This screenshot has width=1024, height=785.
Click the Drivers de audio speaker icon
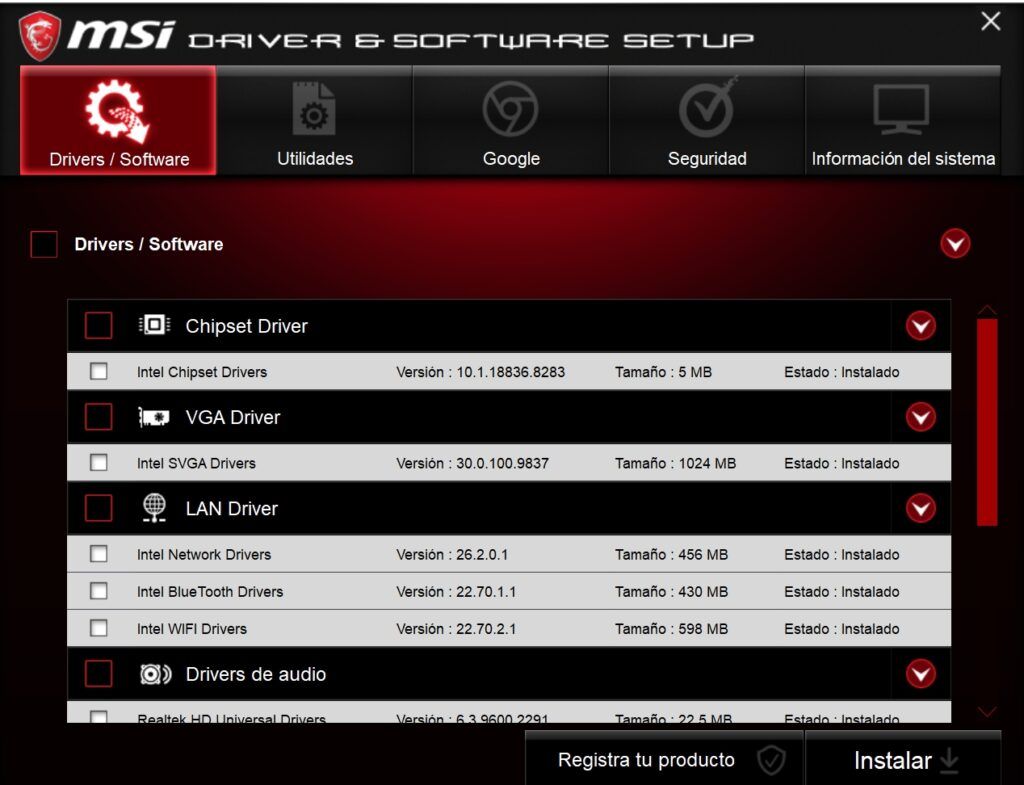[x=155, y=674]
